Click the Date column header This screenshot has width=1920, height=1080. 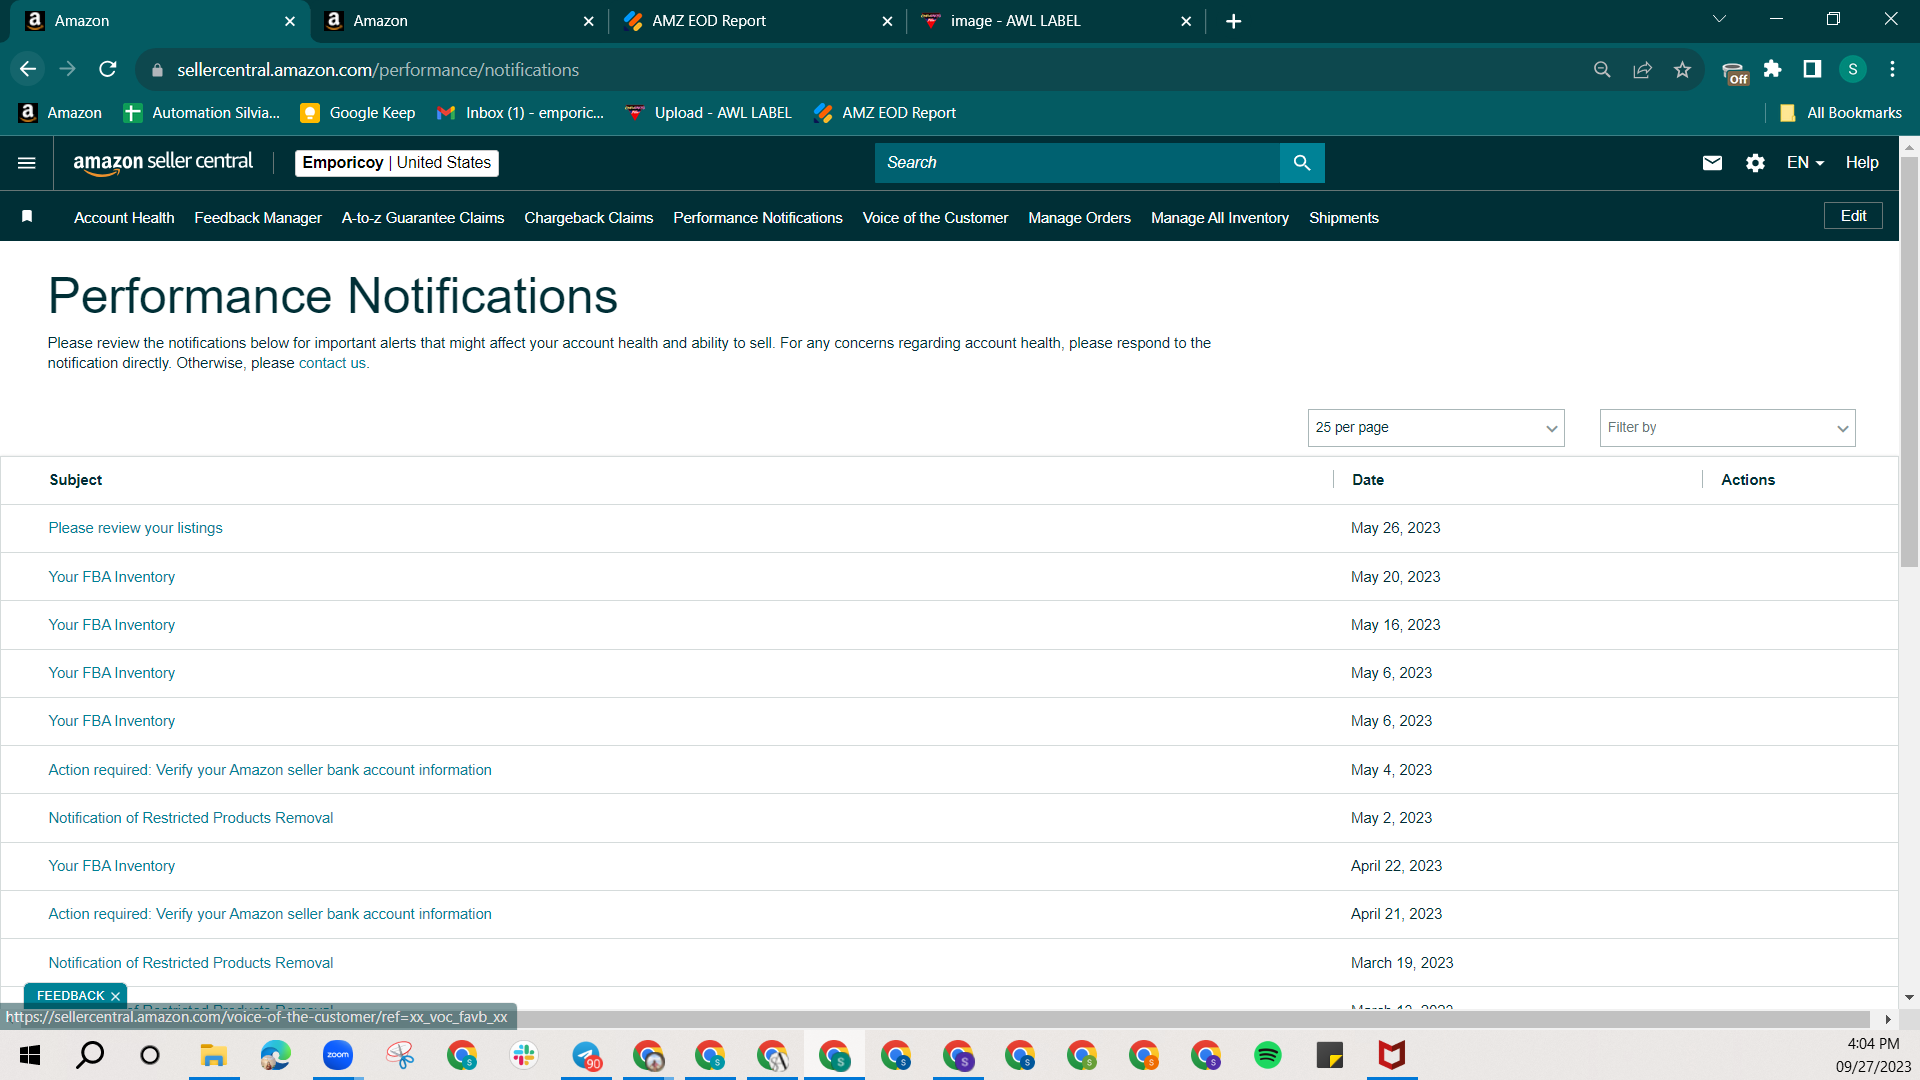pos(1368,480)
